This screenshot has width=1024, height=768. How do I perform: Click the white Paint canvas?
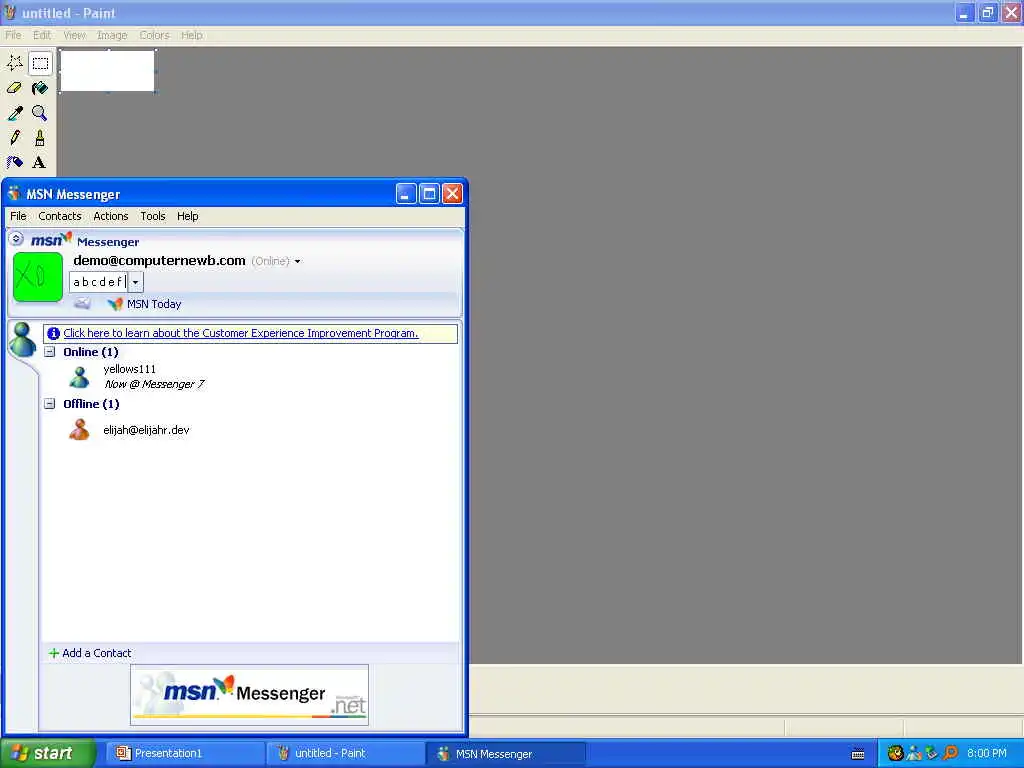click(x=107, y=71)
